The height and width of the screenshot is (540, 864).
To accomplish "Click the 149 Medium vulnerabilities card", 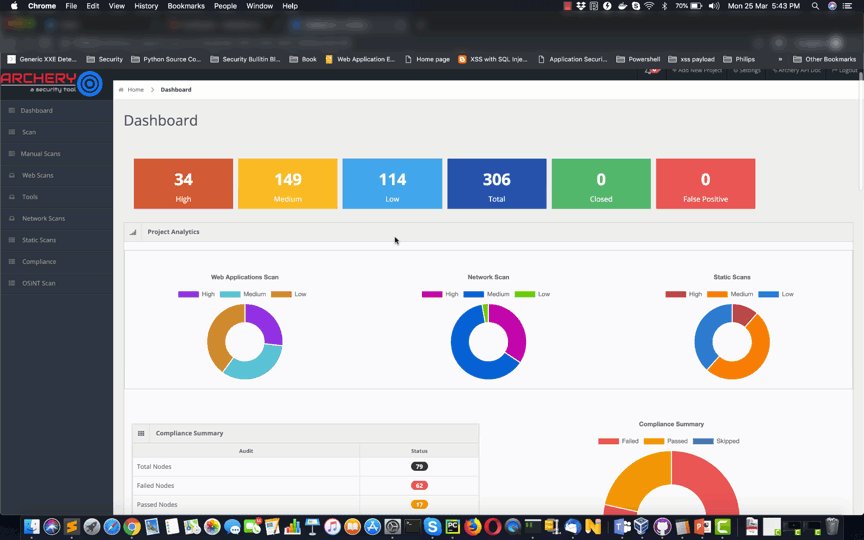I will point(288,183).
